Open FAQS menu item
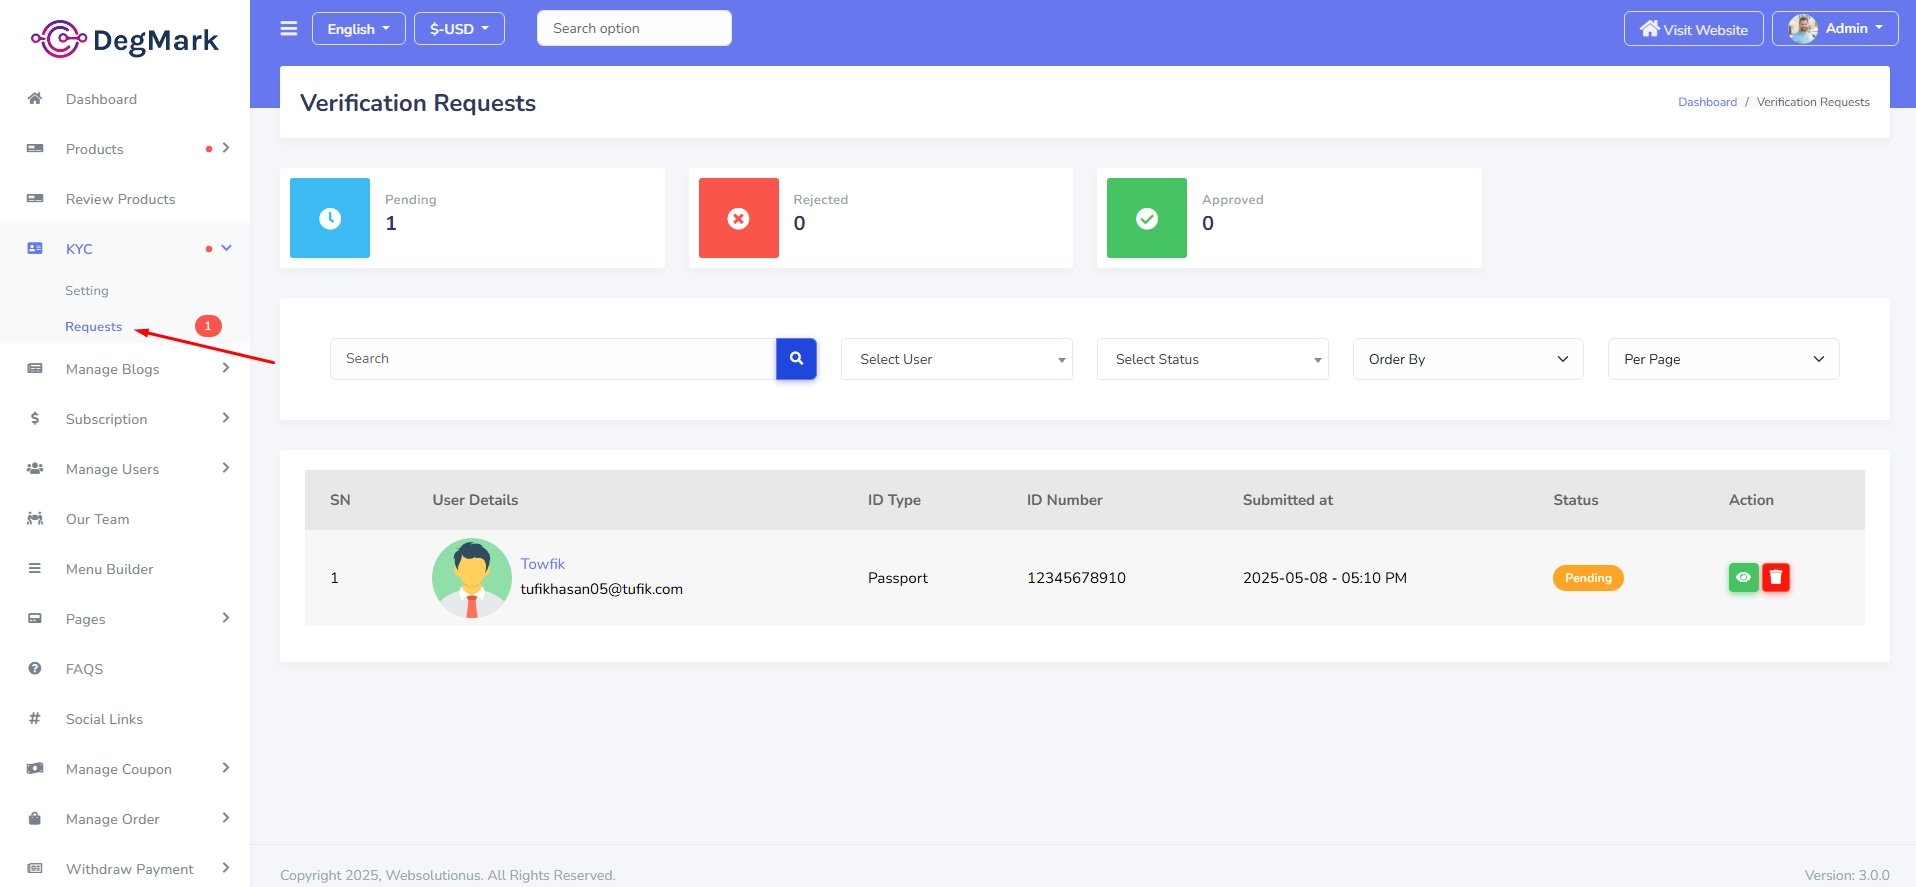The width and height of the screenshot is (1916, 887). coord(125,669)
